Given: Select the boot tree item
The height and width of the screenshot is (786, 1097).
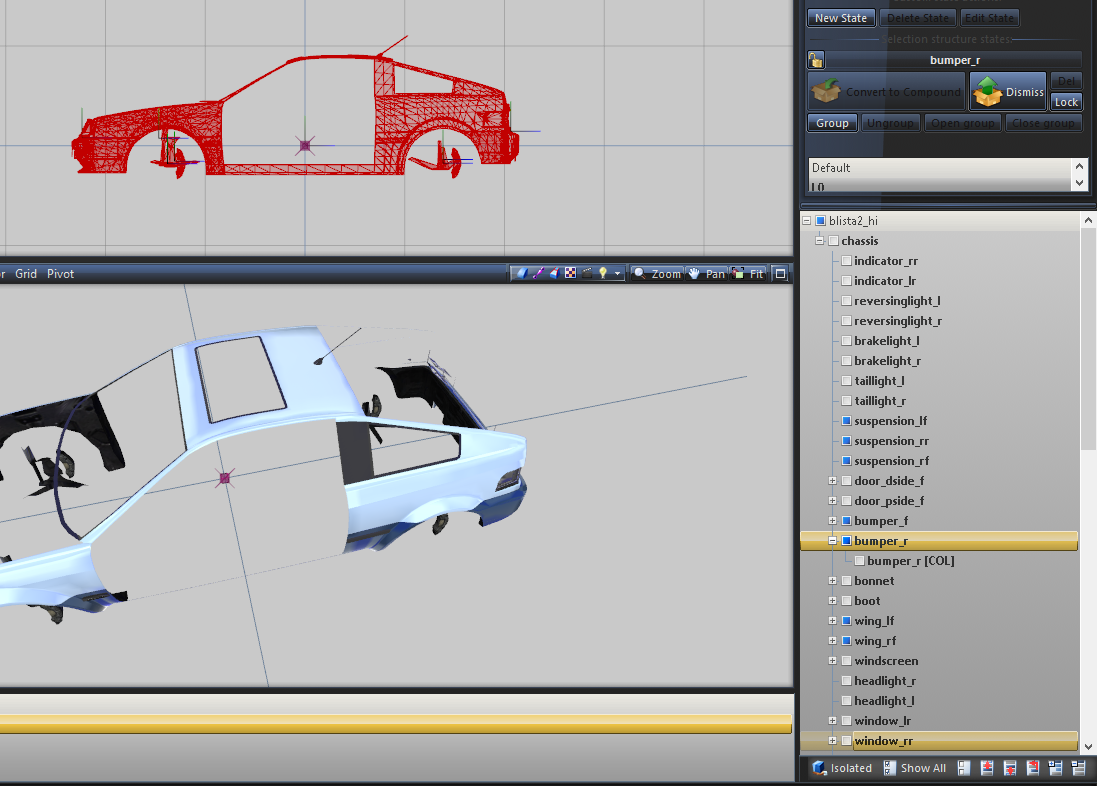Looking at the screenshot, I should point(867,601).
